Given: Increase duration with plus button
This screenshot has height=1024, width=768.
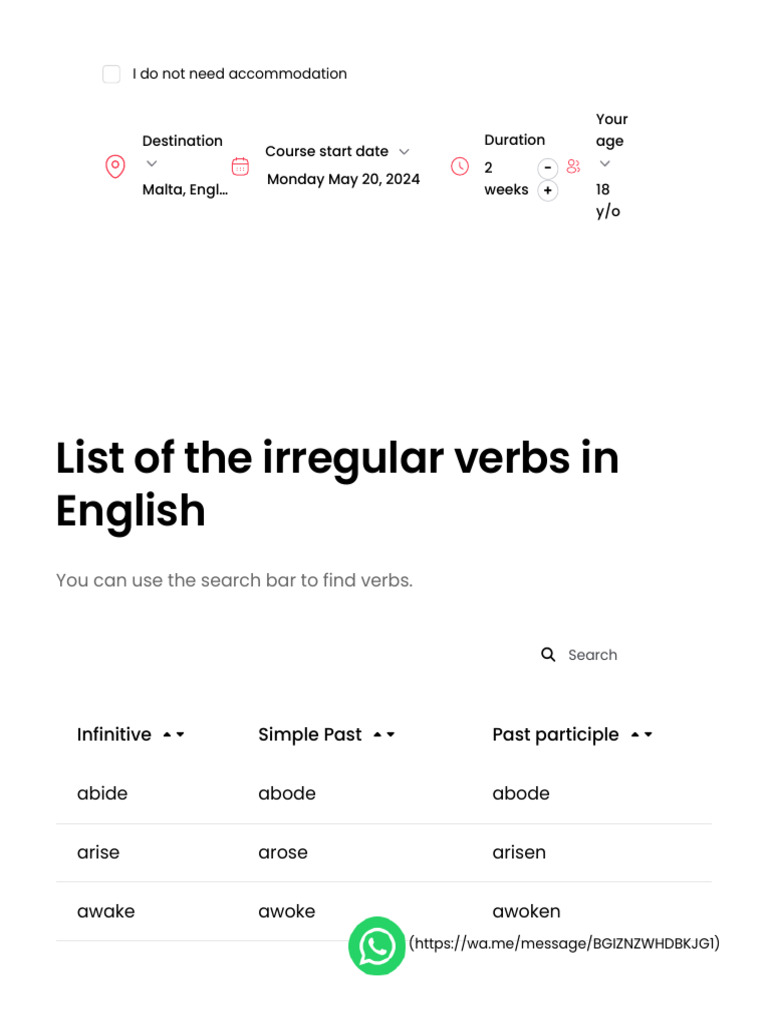Looking at the screenshot, I should click(548, 190).
